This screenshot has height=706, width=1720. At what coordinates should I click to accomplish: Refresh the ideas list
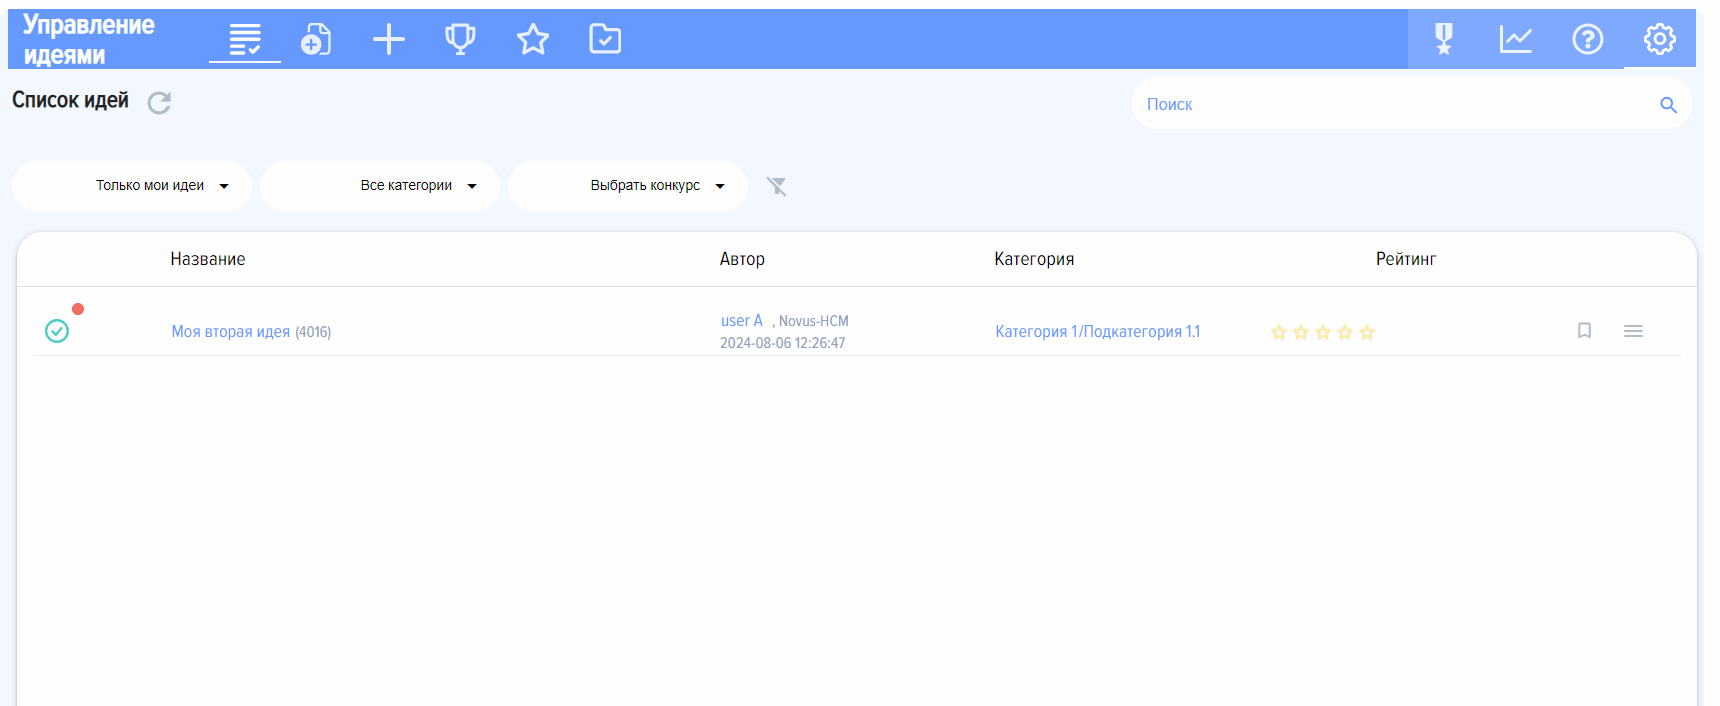pos(159,102)
